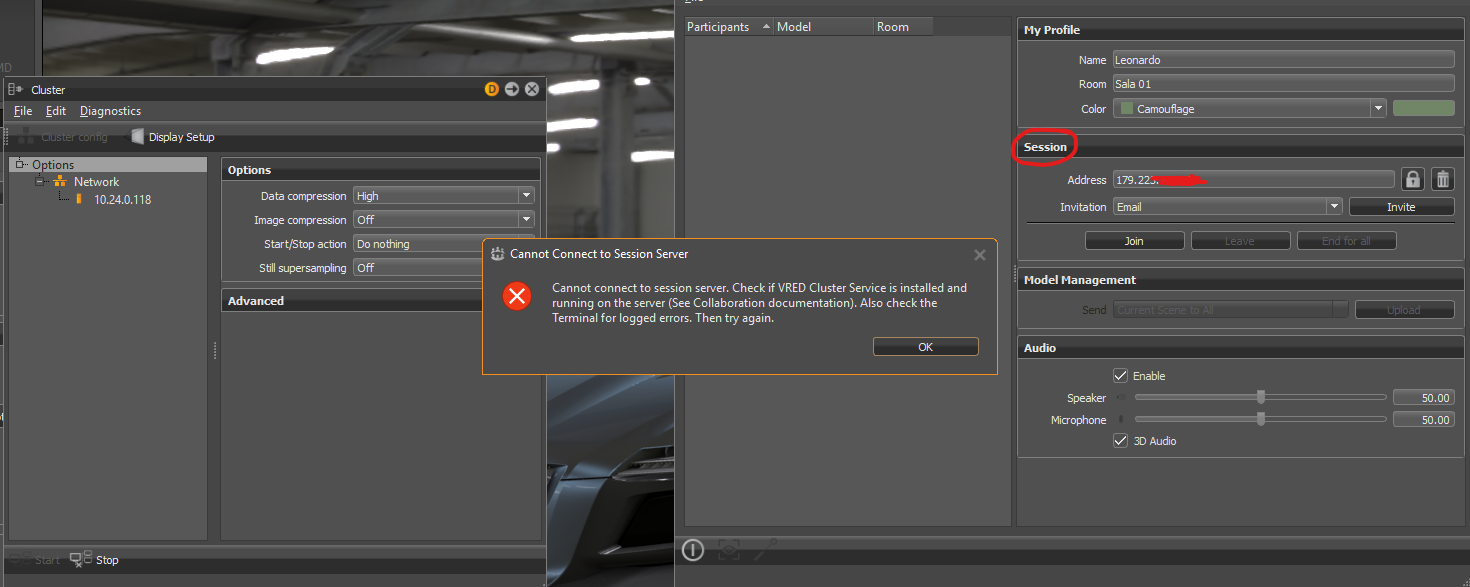Collapse the Network tree node expander

41,182
